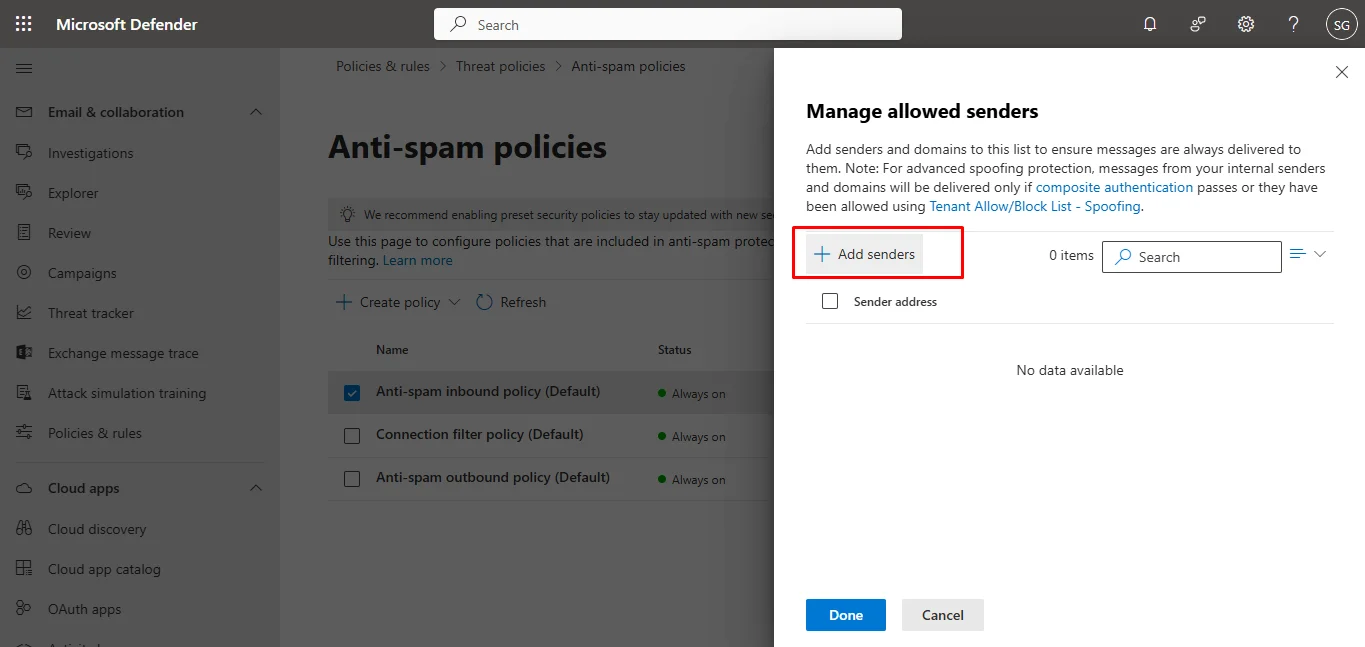Click the allowed senders Search field
1365x647 pixels.
tap(1192, 257)
